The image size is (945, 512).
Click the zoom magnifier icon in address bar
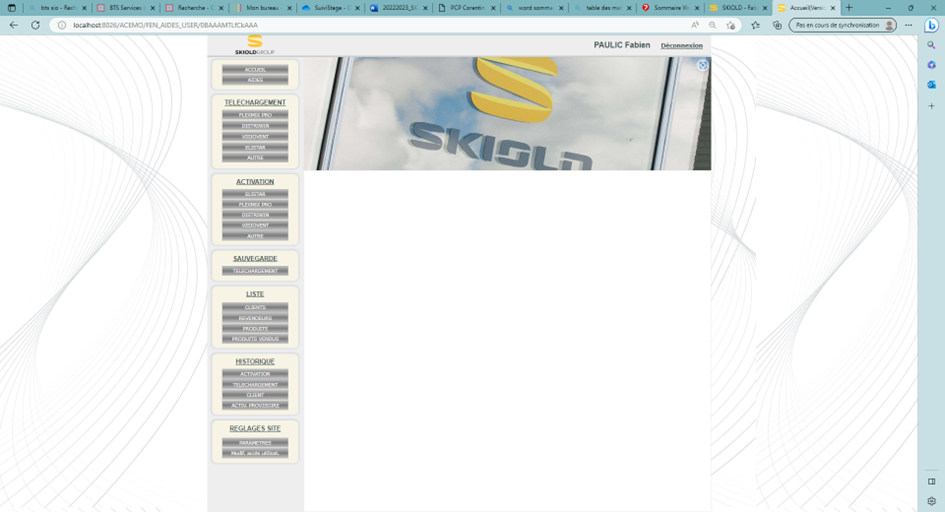(x=712, y=25)
